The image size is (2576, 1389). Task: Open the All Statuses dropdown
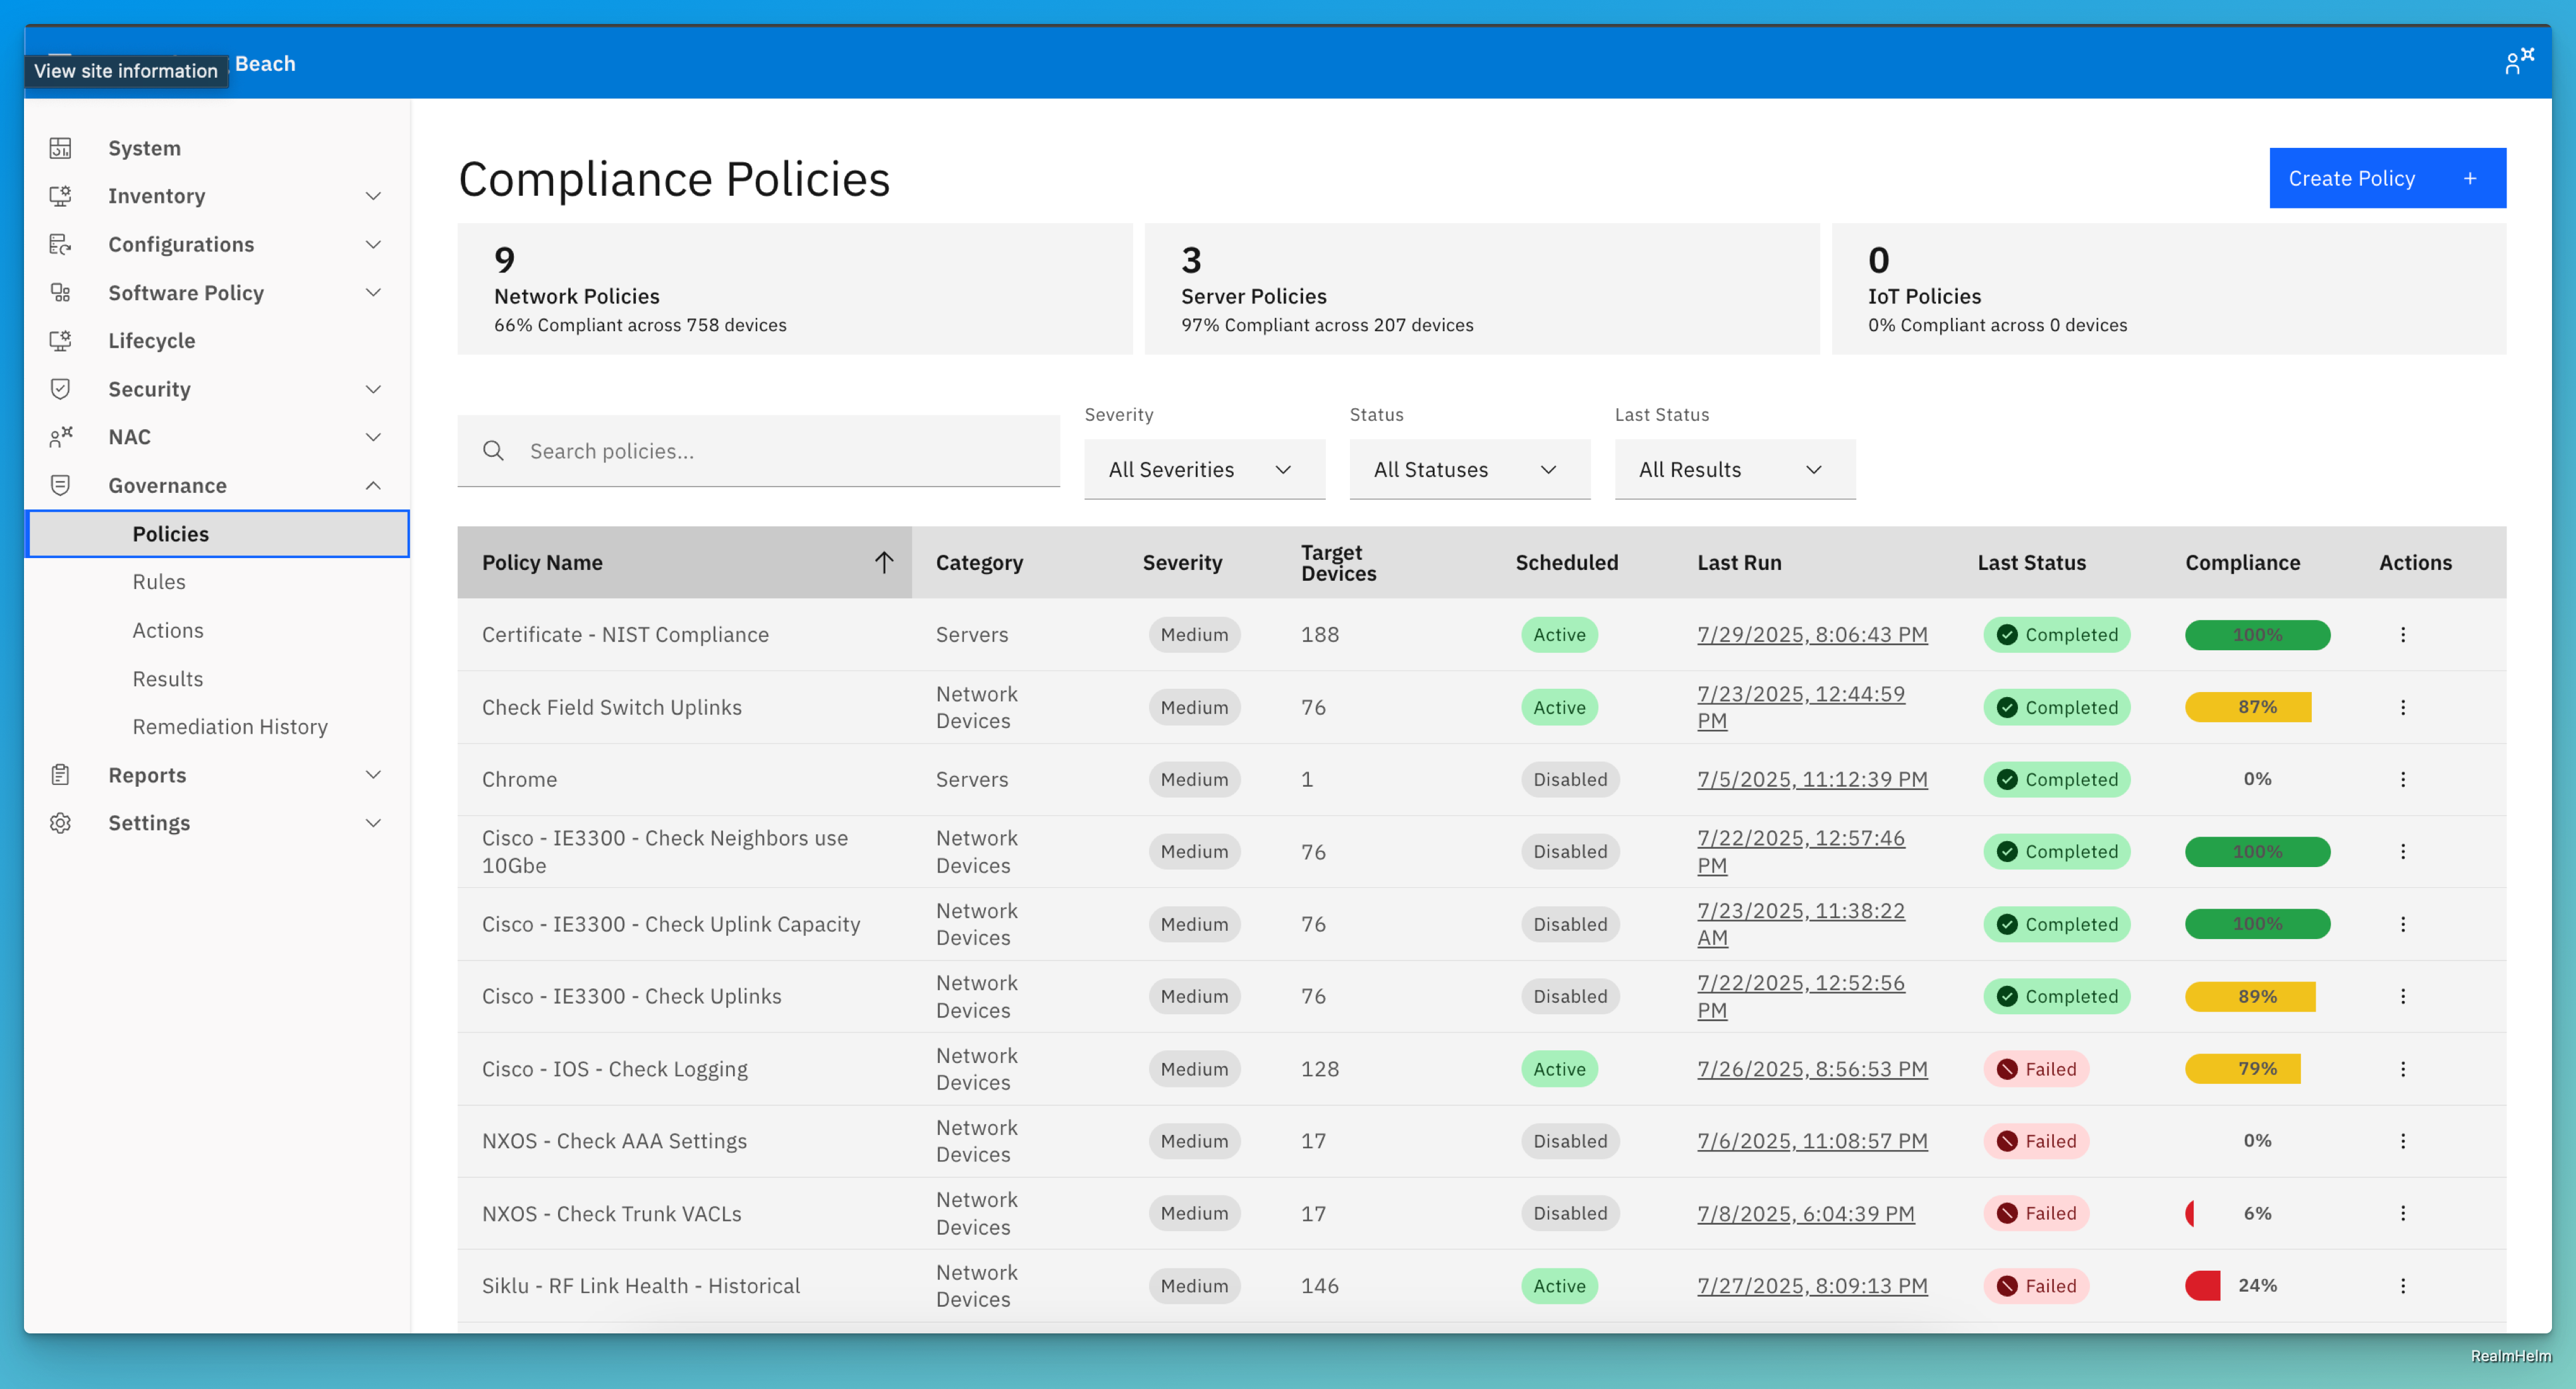(x=1469, y=469)
